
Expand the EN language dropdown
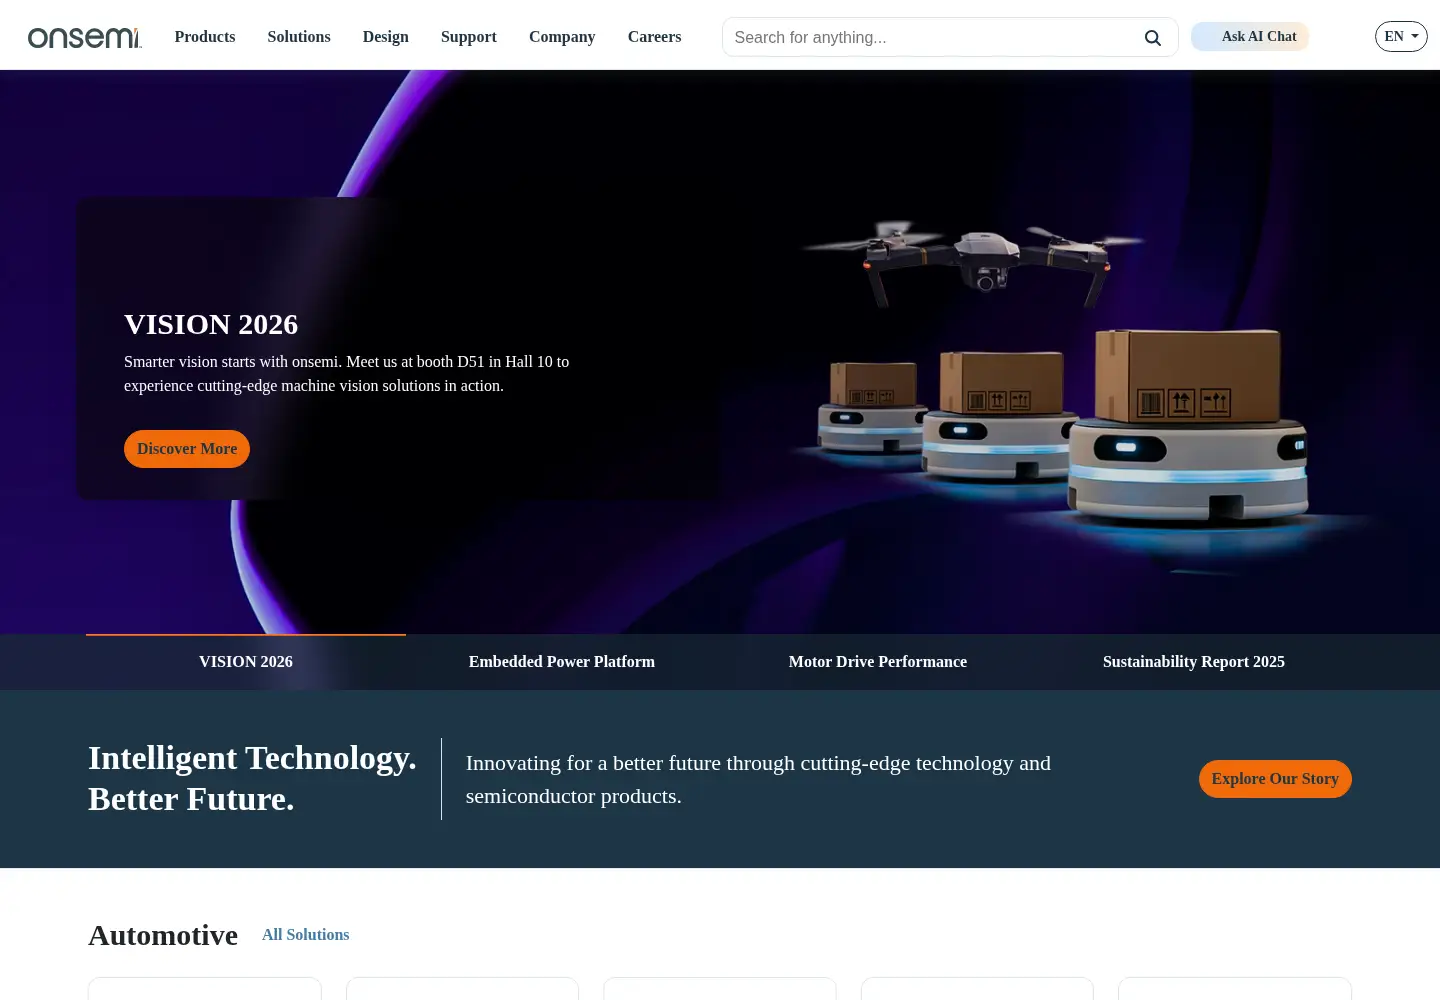(1401, 37)
